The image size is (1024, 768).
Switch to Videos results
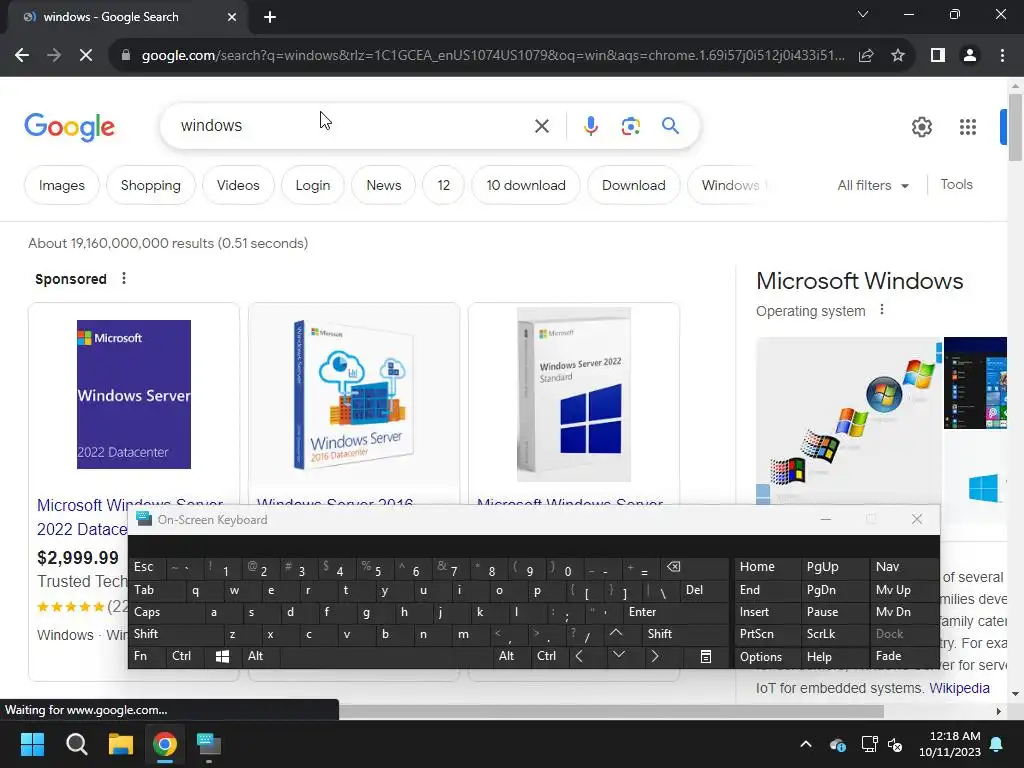(238, 185)
